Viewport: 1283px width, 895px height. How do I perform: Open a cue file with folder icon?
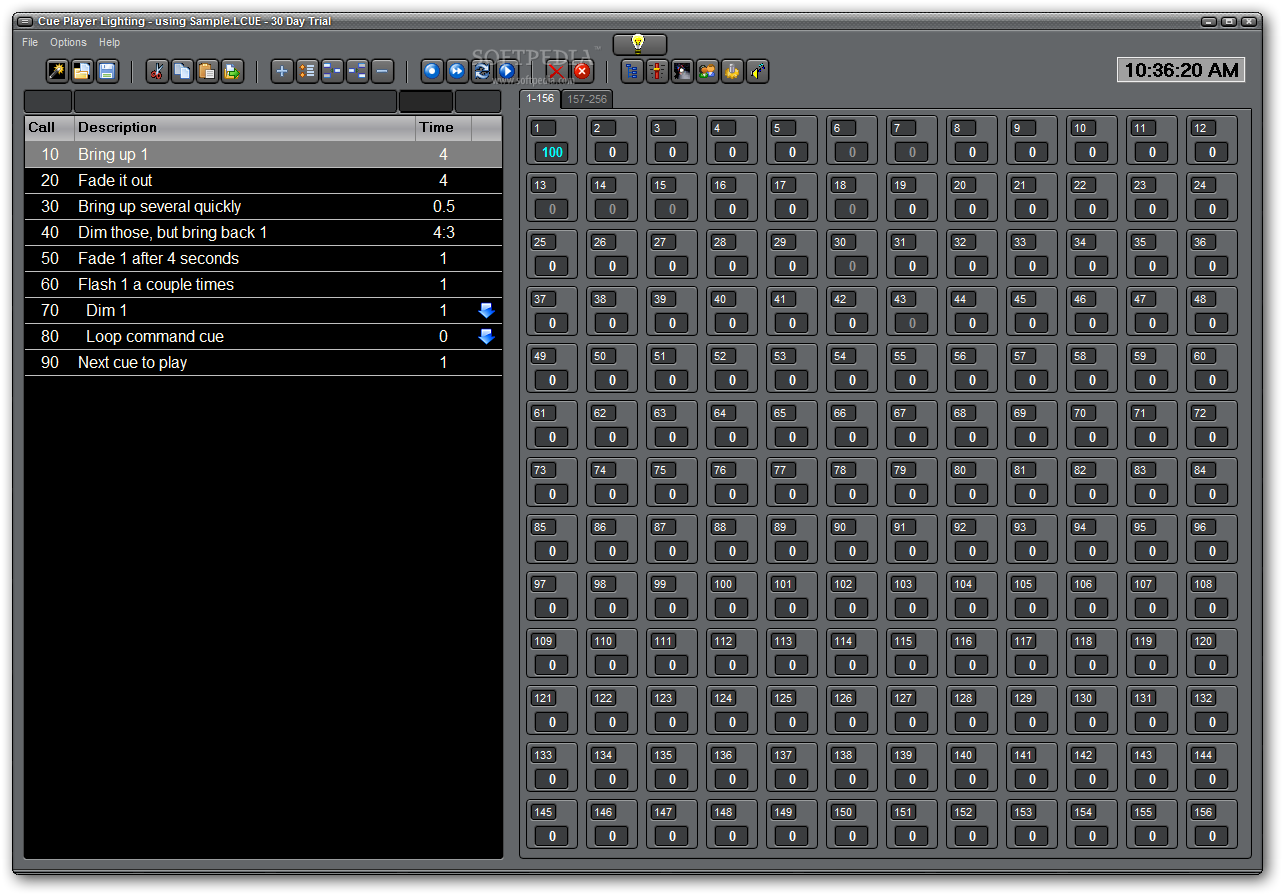pyautogui.click(x=82, y=71)
